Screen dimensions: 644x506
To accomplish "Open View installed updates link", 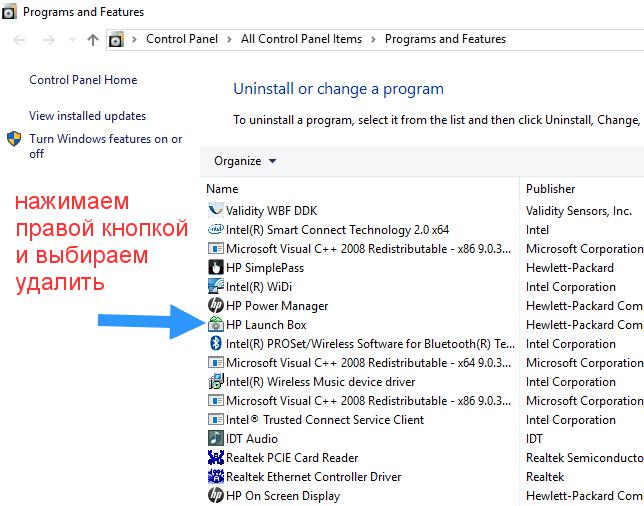I will click(x=87, y=116).
